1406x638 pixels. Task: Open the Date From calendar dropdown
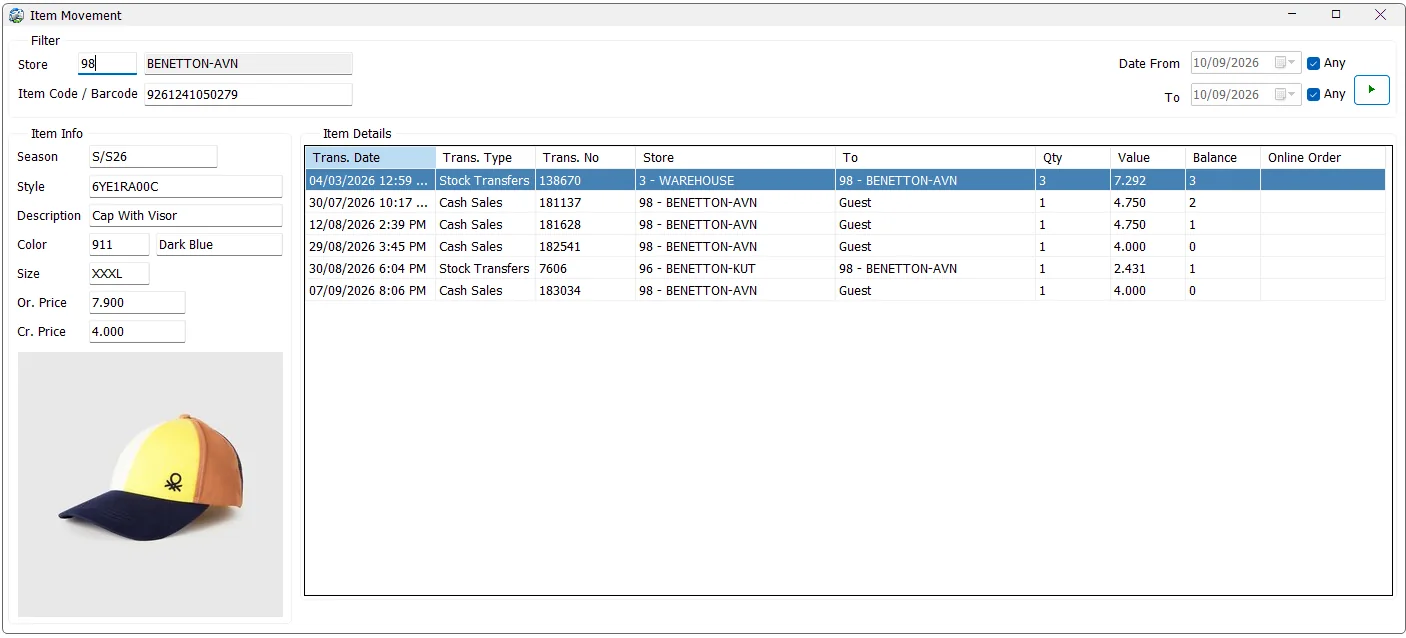(x=1285, y=63)
